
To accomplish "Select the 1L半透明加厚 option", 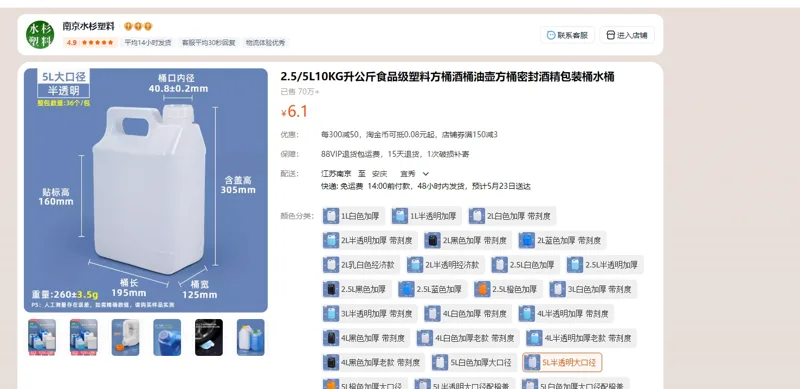I will 427,216.
